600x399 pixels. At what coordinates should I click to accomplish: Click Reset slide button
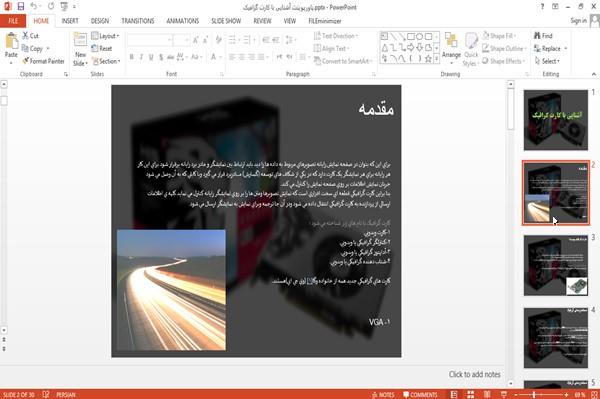point(102,49)
